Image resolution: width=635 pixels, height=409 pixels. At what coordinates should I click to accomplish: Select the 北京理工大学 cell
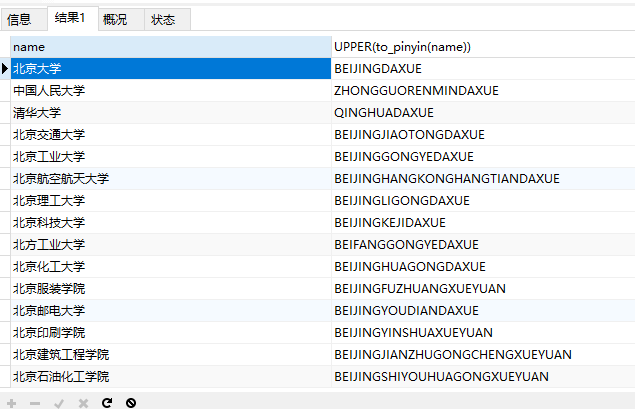tap(170, 200)
